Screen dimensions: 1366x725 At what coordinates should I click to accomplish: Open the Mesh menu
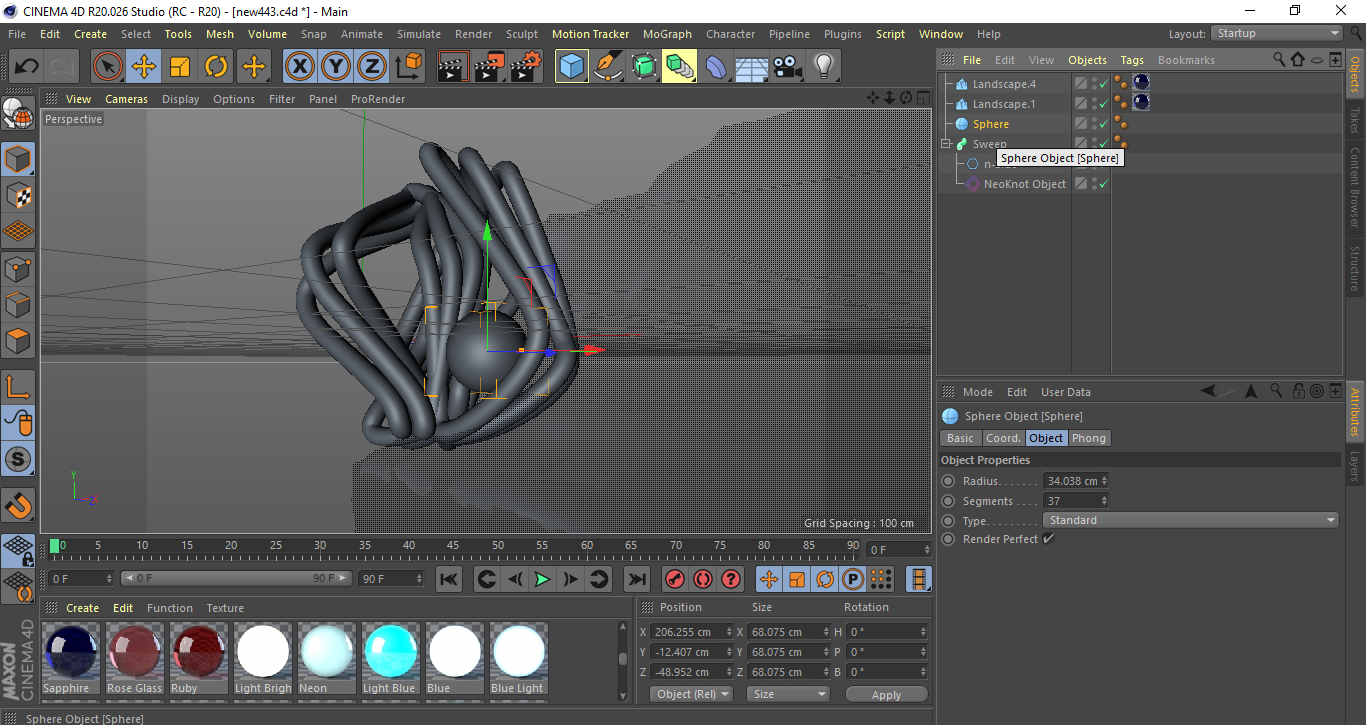click(220, 34)
